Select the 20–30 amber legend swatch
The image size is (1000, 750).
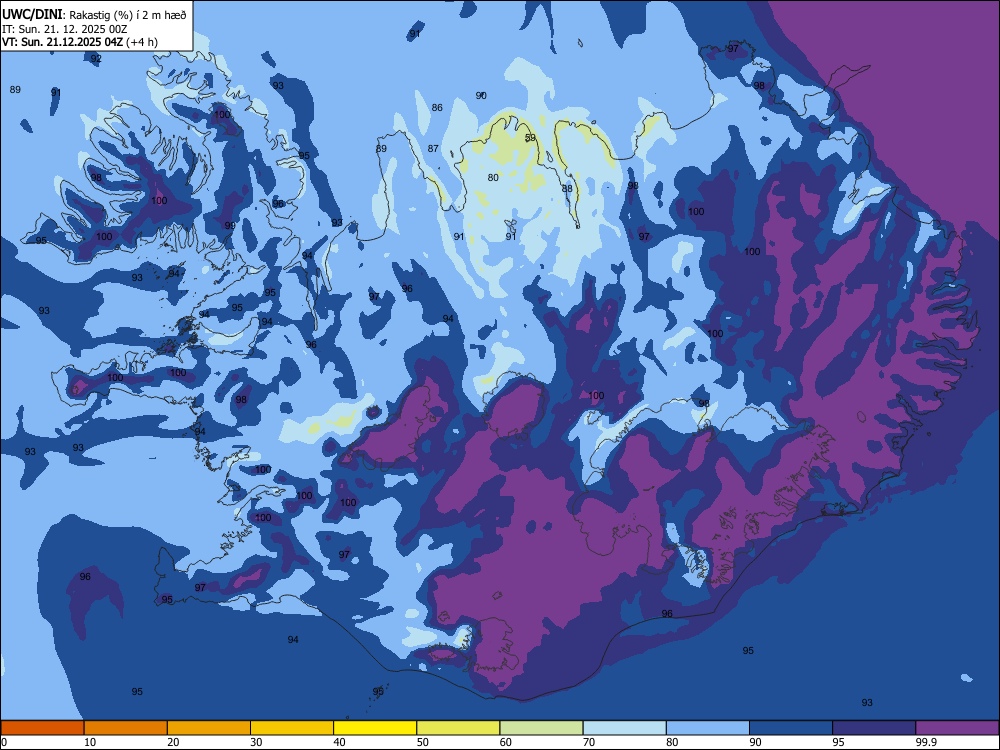pyautogui.click(x=209, y=728)
